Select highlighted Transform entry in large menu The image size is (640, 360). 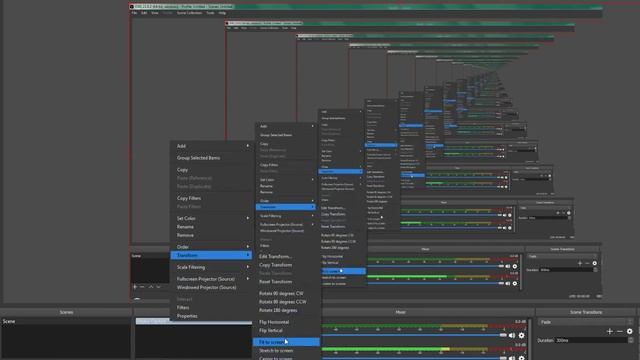(211, 255)
